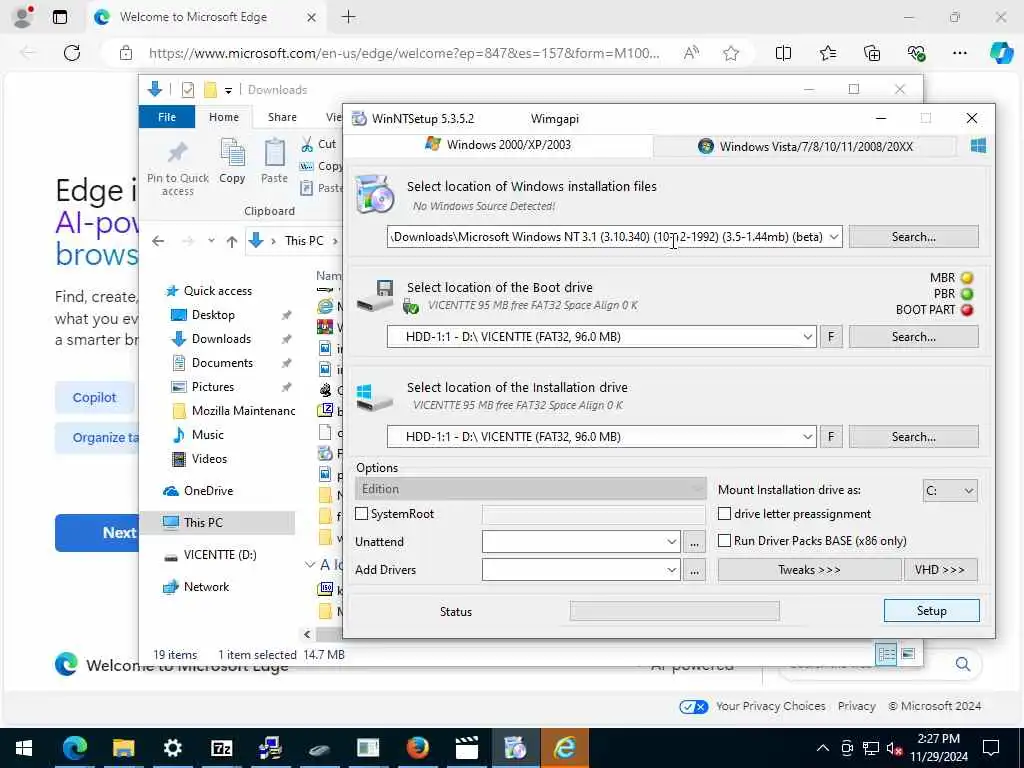Viewport: 1024px width, 768px height.
Task: Open Tweaks >>> options
Action: (x=809, y=570)
